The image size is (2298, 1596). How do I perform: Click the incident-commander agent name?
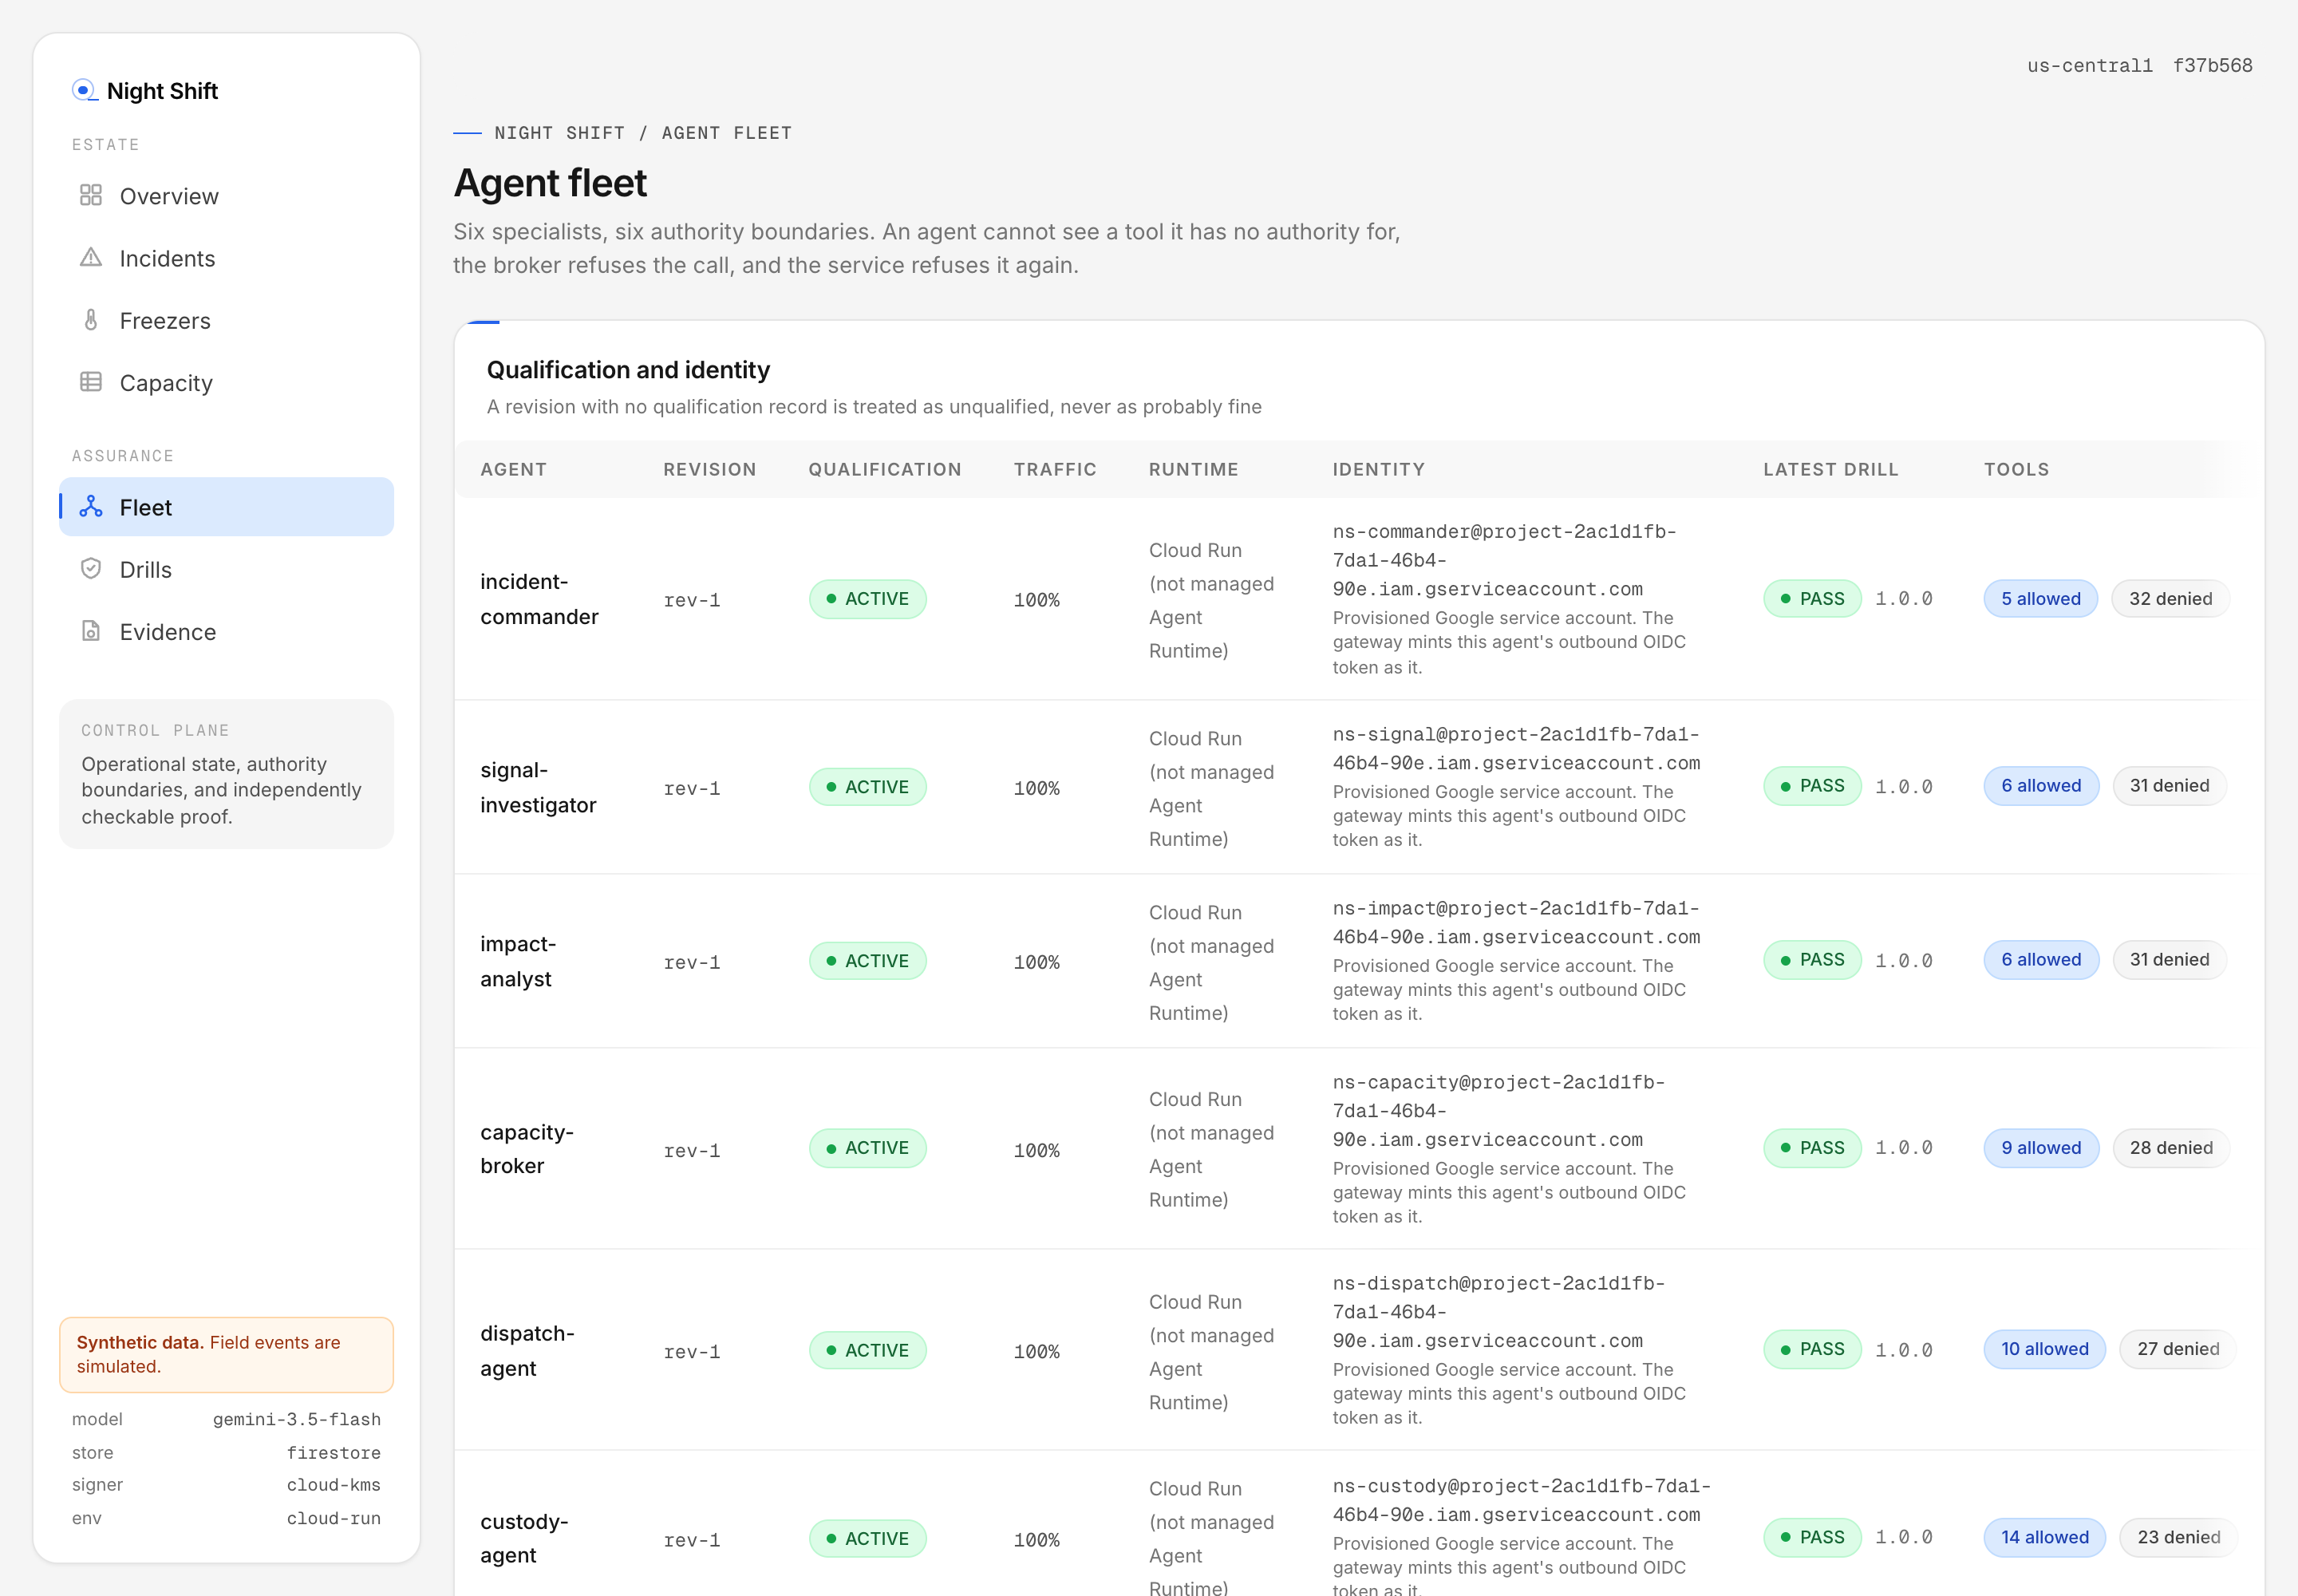(x=539, y=599)
